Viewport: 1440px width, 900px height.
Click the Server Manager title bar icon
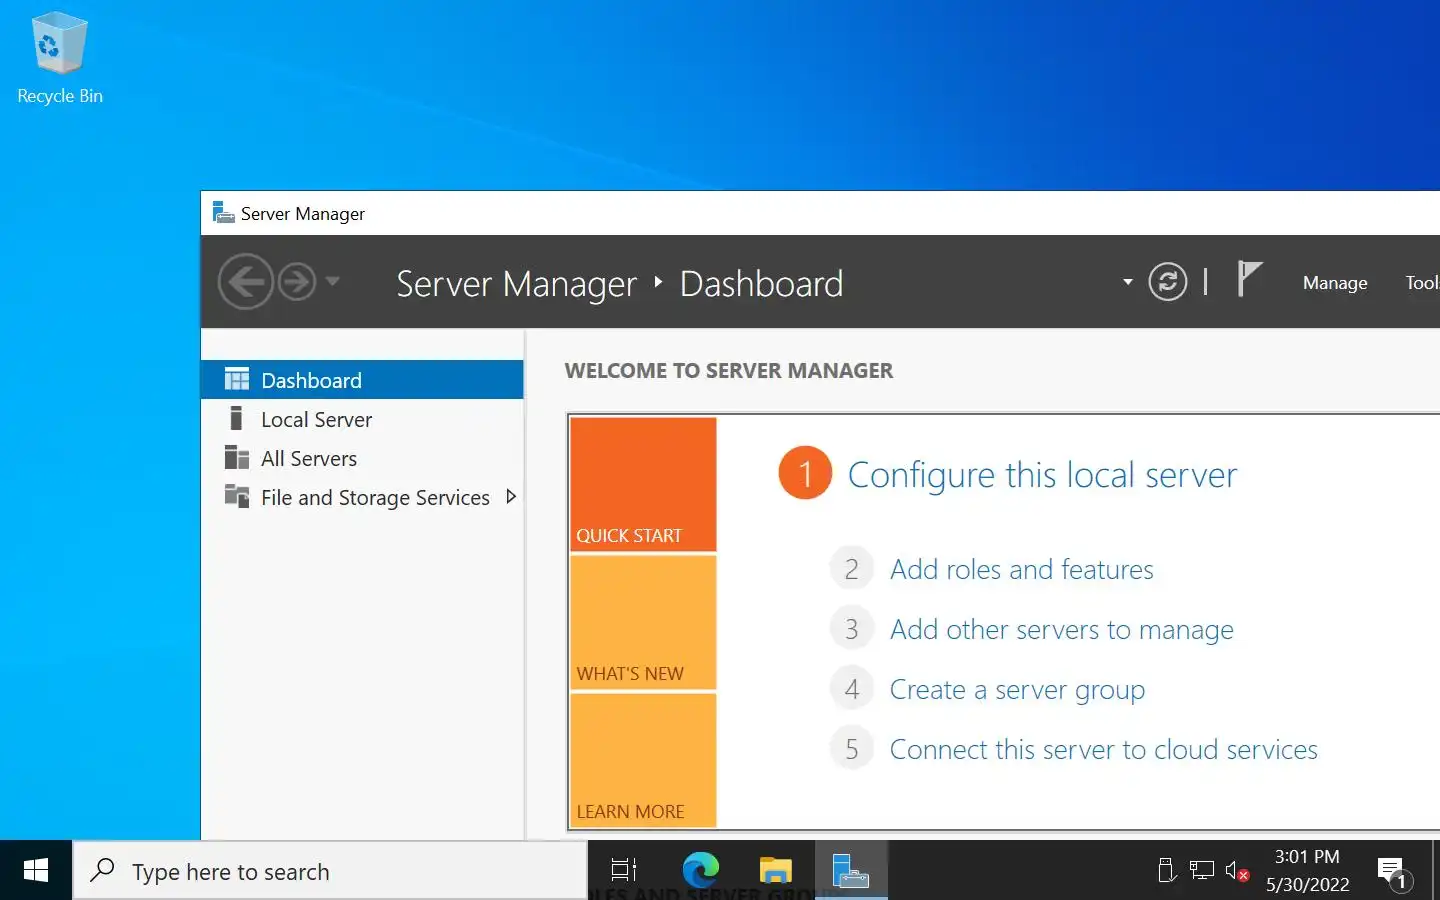tap(223, 213)
